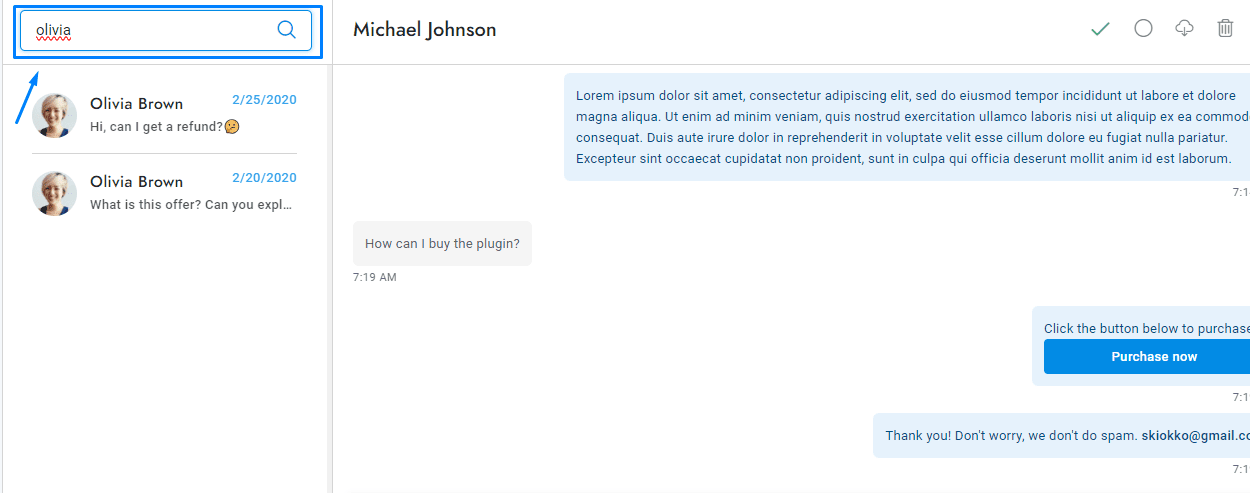Click the "Thank you! Don't worry" message bubble

[1060, 436]
